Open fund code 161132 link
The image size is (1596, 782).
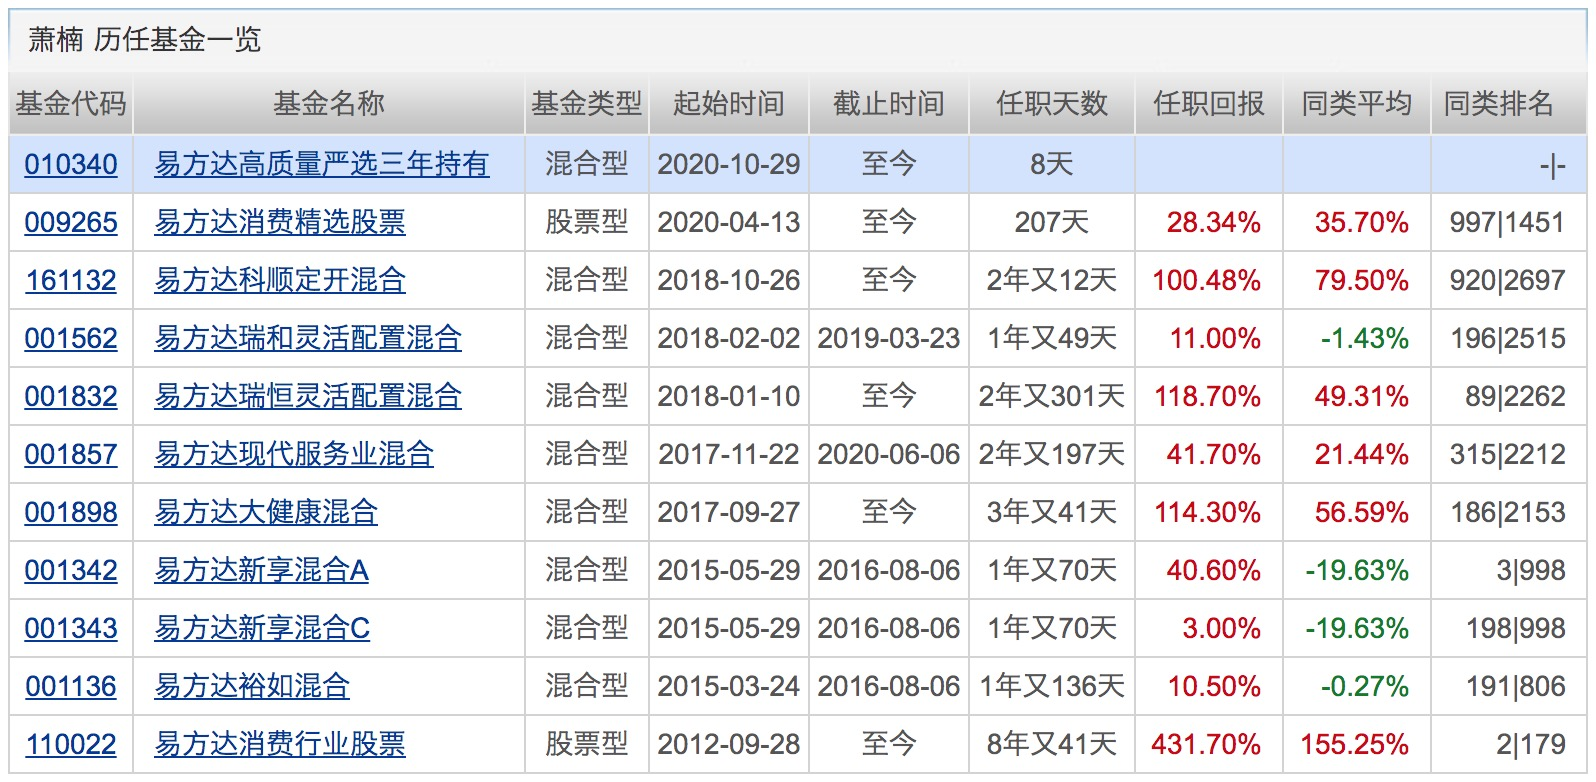pos(71,280)
